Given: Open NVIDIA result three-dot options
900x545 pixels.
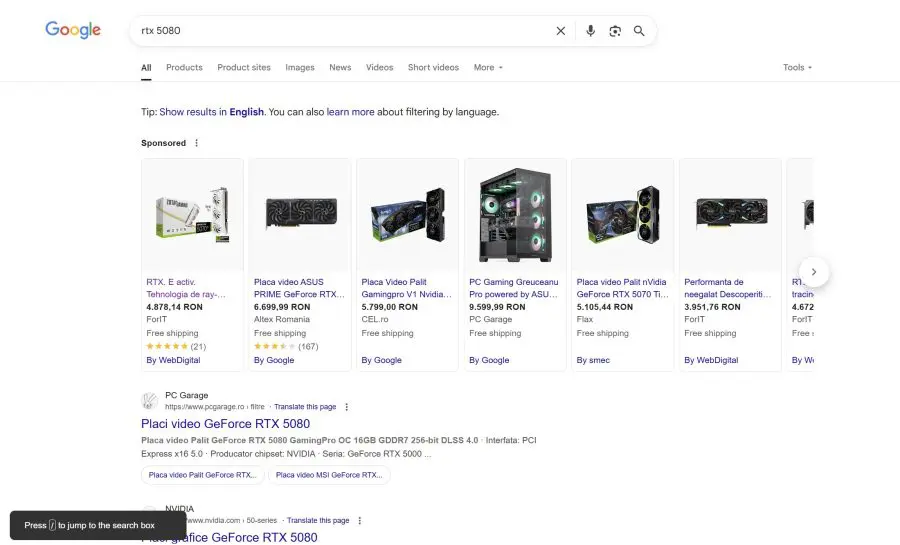Looking at the screenshot, I should (359, 520).
